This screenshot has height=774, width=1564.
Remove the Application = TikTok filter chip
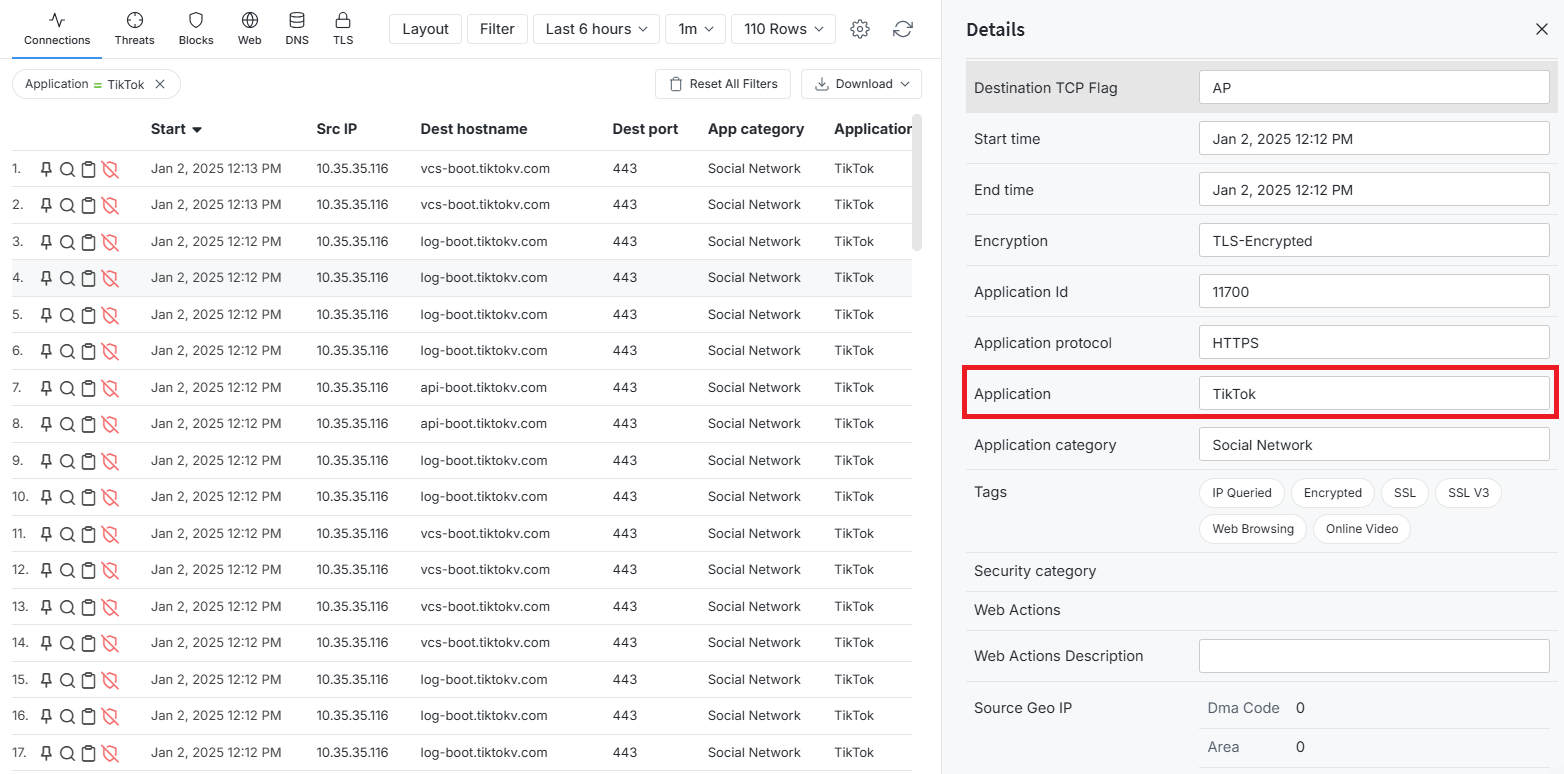point(160,84)
